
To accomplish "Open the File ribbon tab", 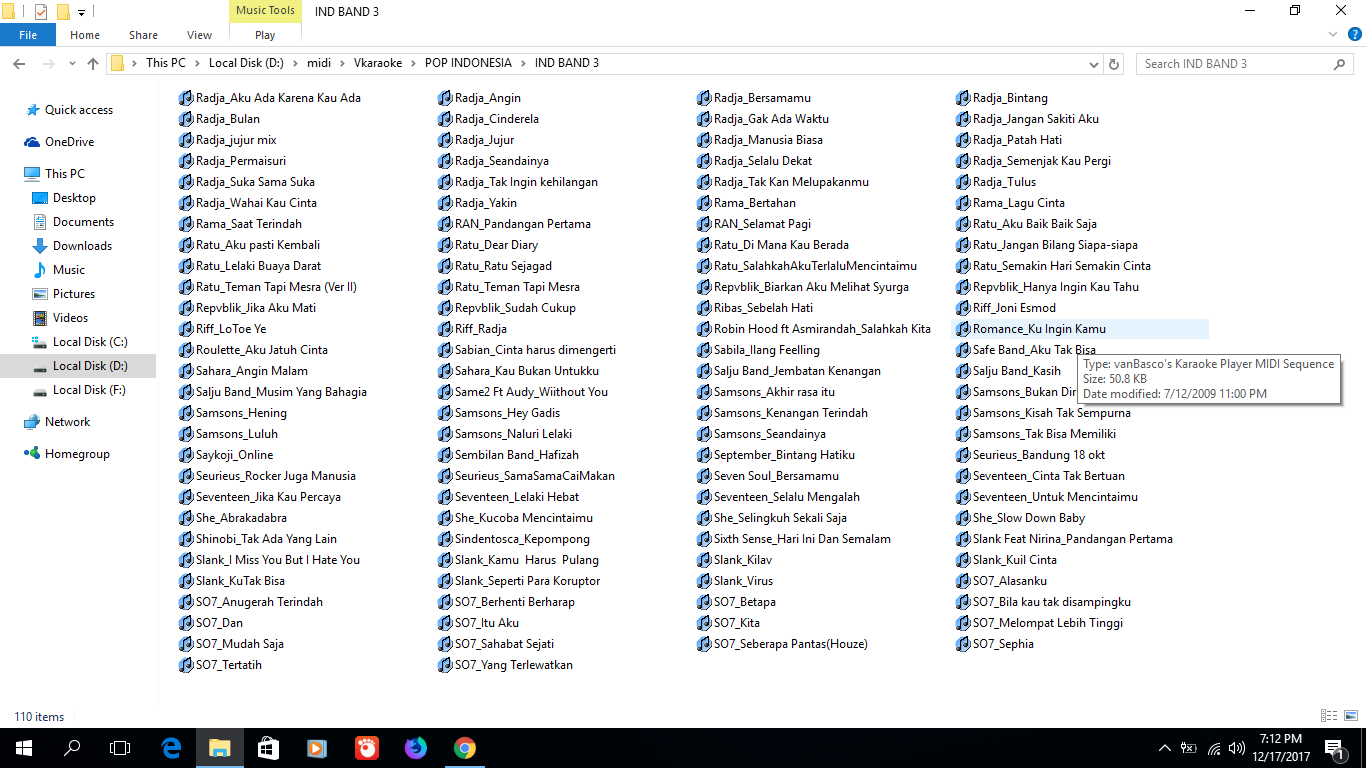I will pyautogui.click(x=28, y=35).
